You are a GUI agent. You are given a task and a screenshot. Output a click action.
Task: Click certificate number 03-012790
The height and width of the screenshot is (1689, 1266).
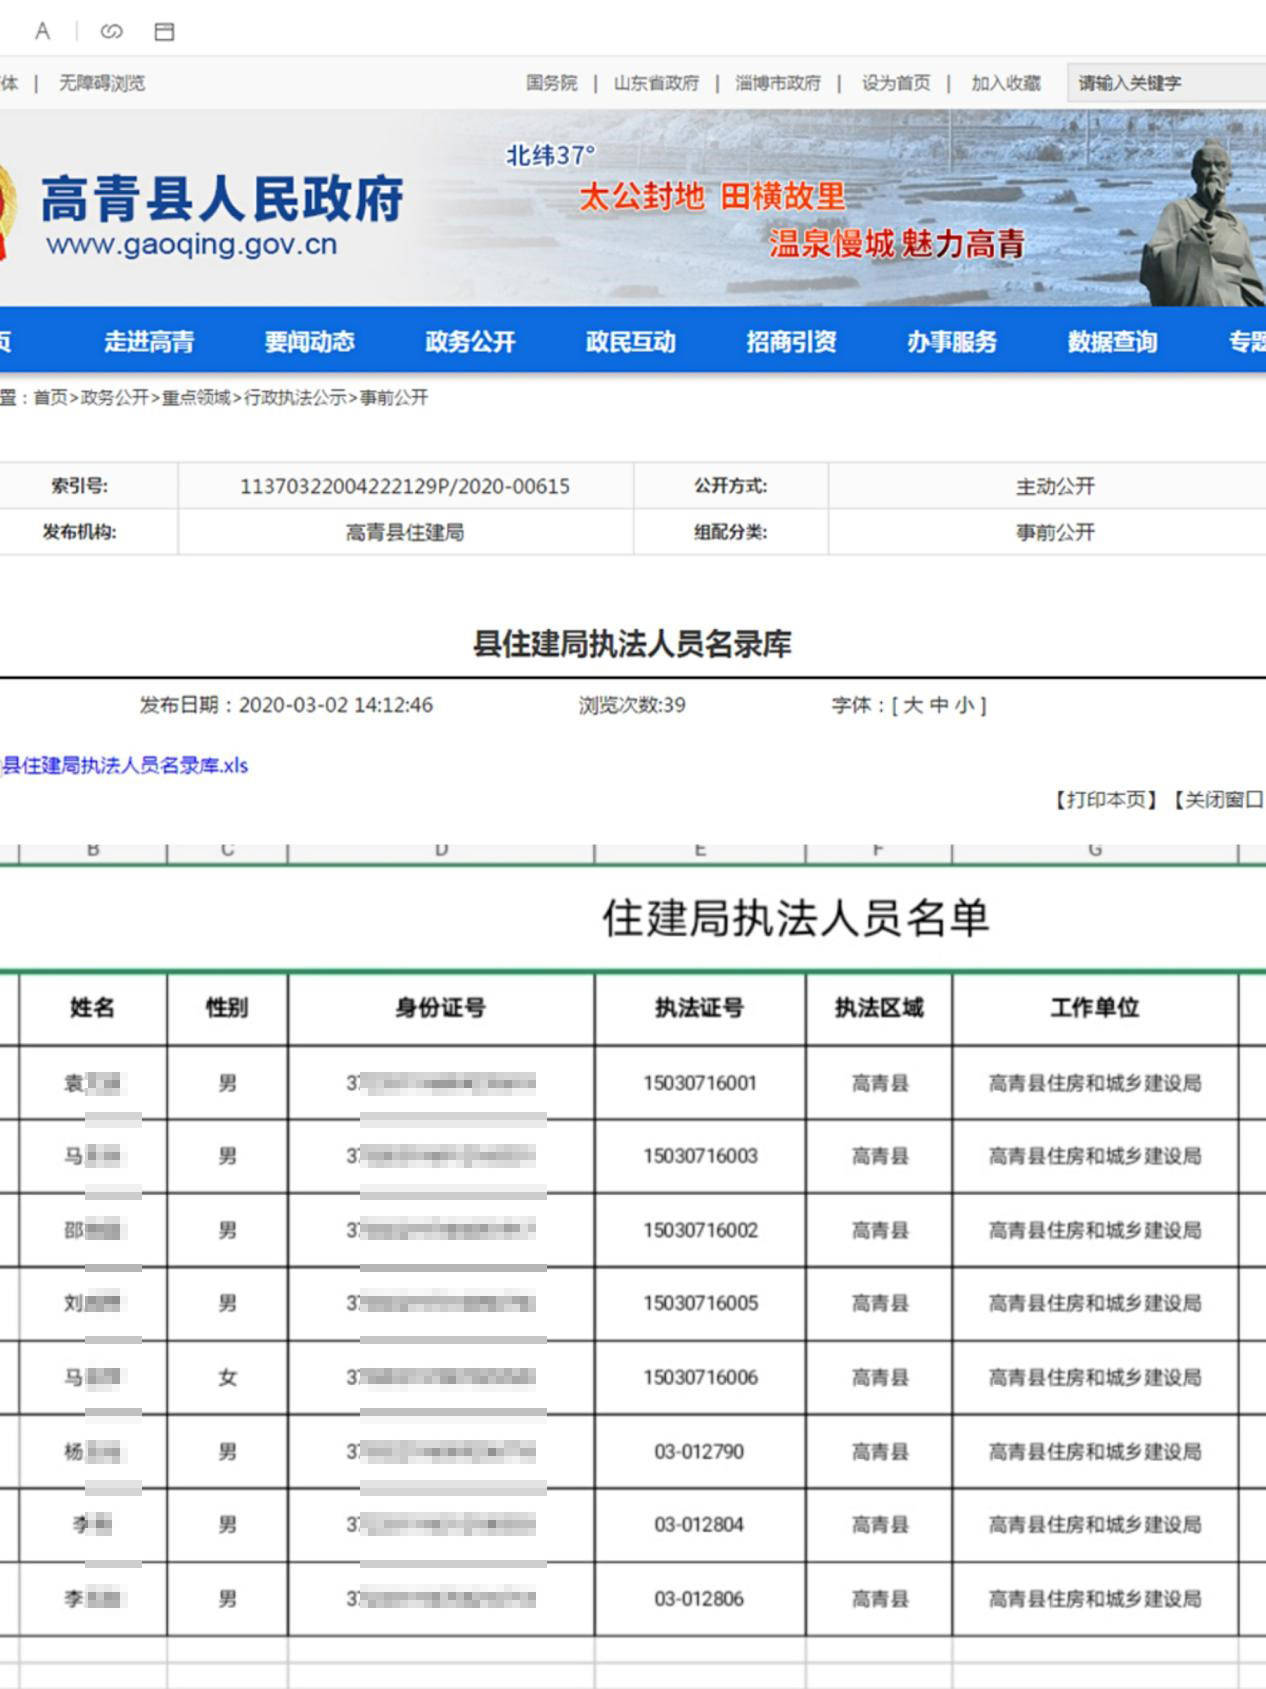click(x=699, y=1451)
